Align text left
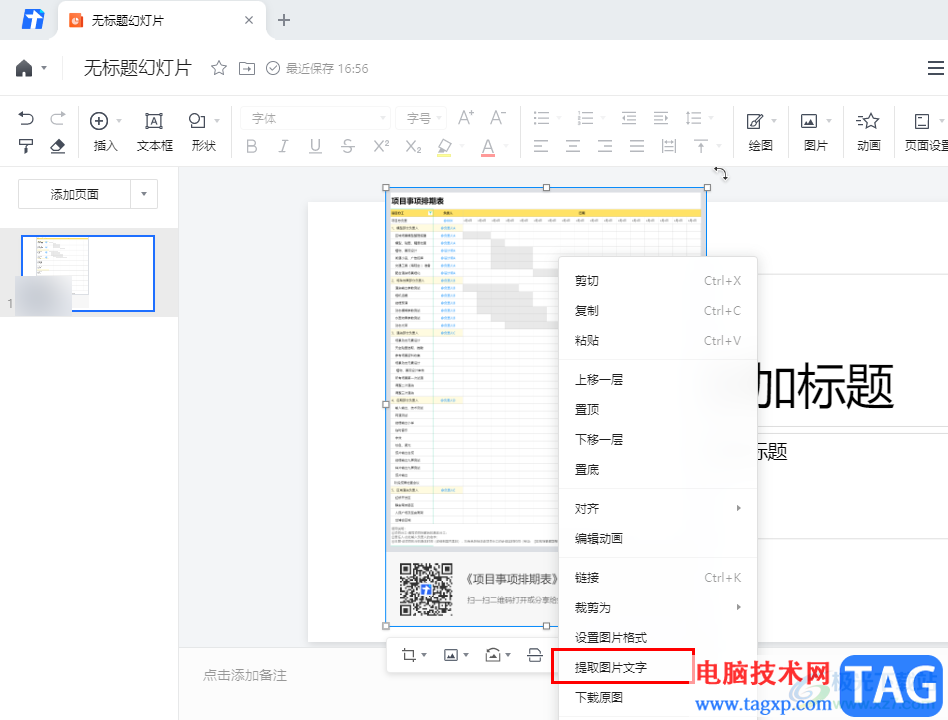The height and width of the screenshot is (720, 948). pos(541,146)
